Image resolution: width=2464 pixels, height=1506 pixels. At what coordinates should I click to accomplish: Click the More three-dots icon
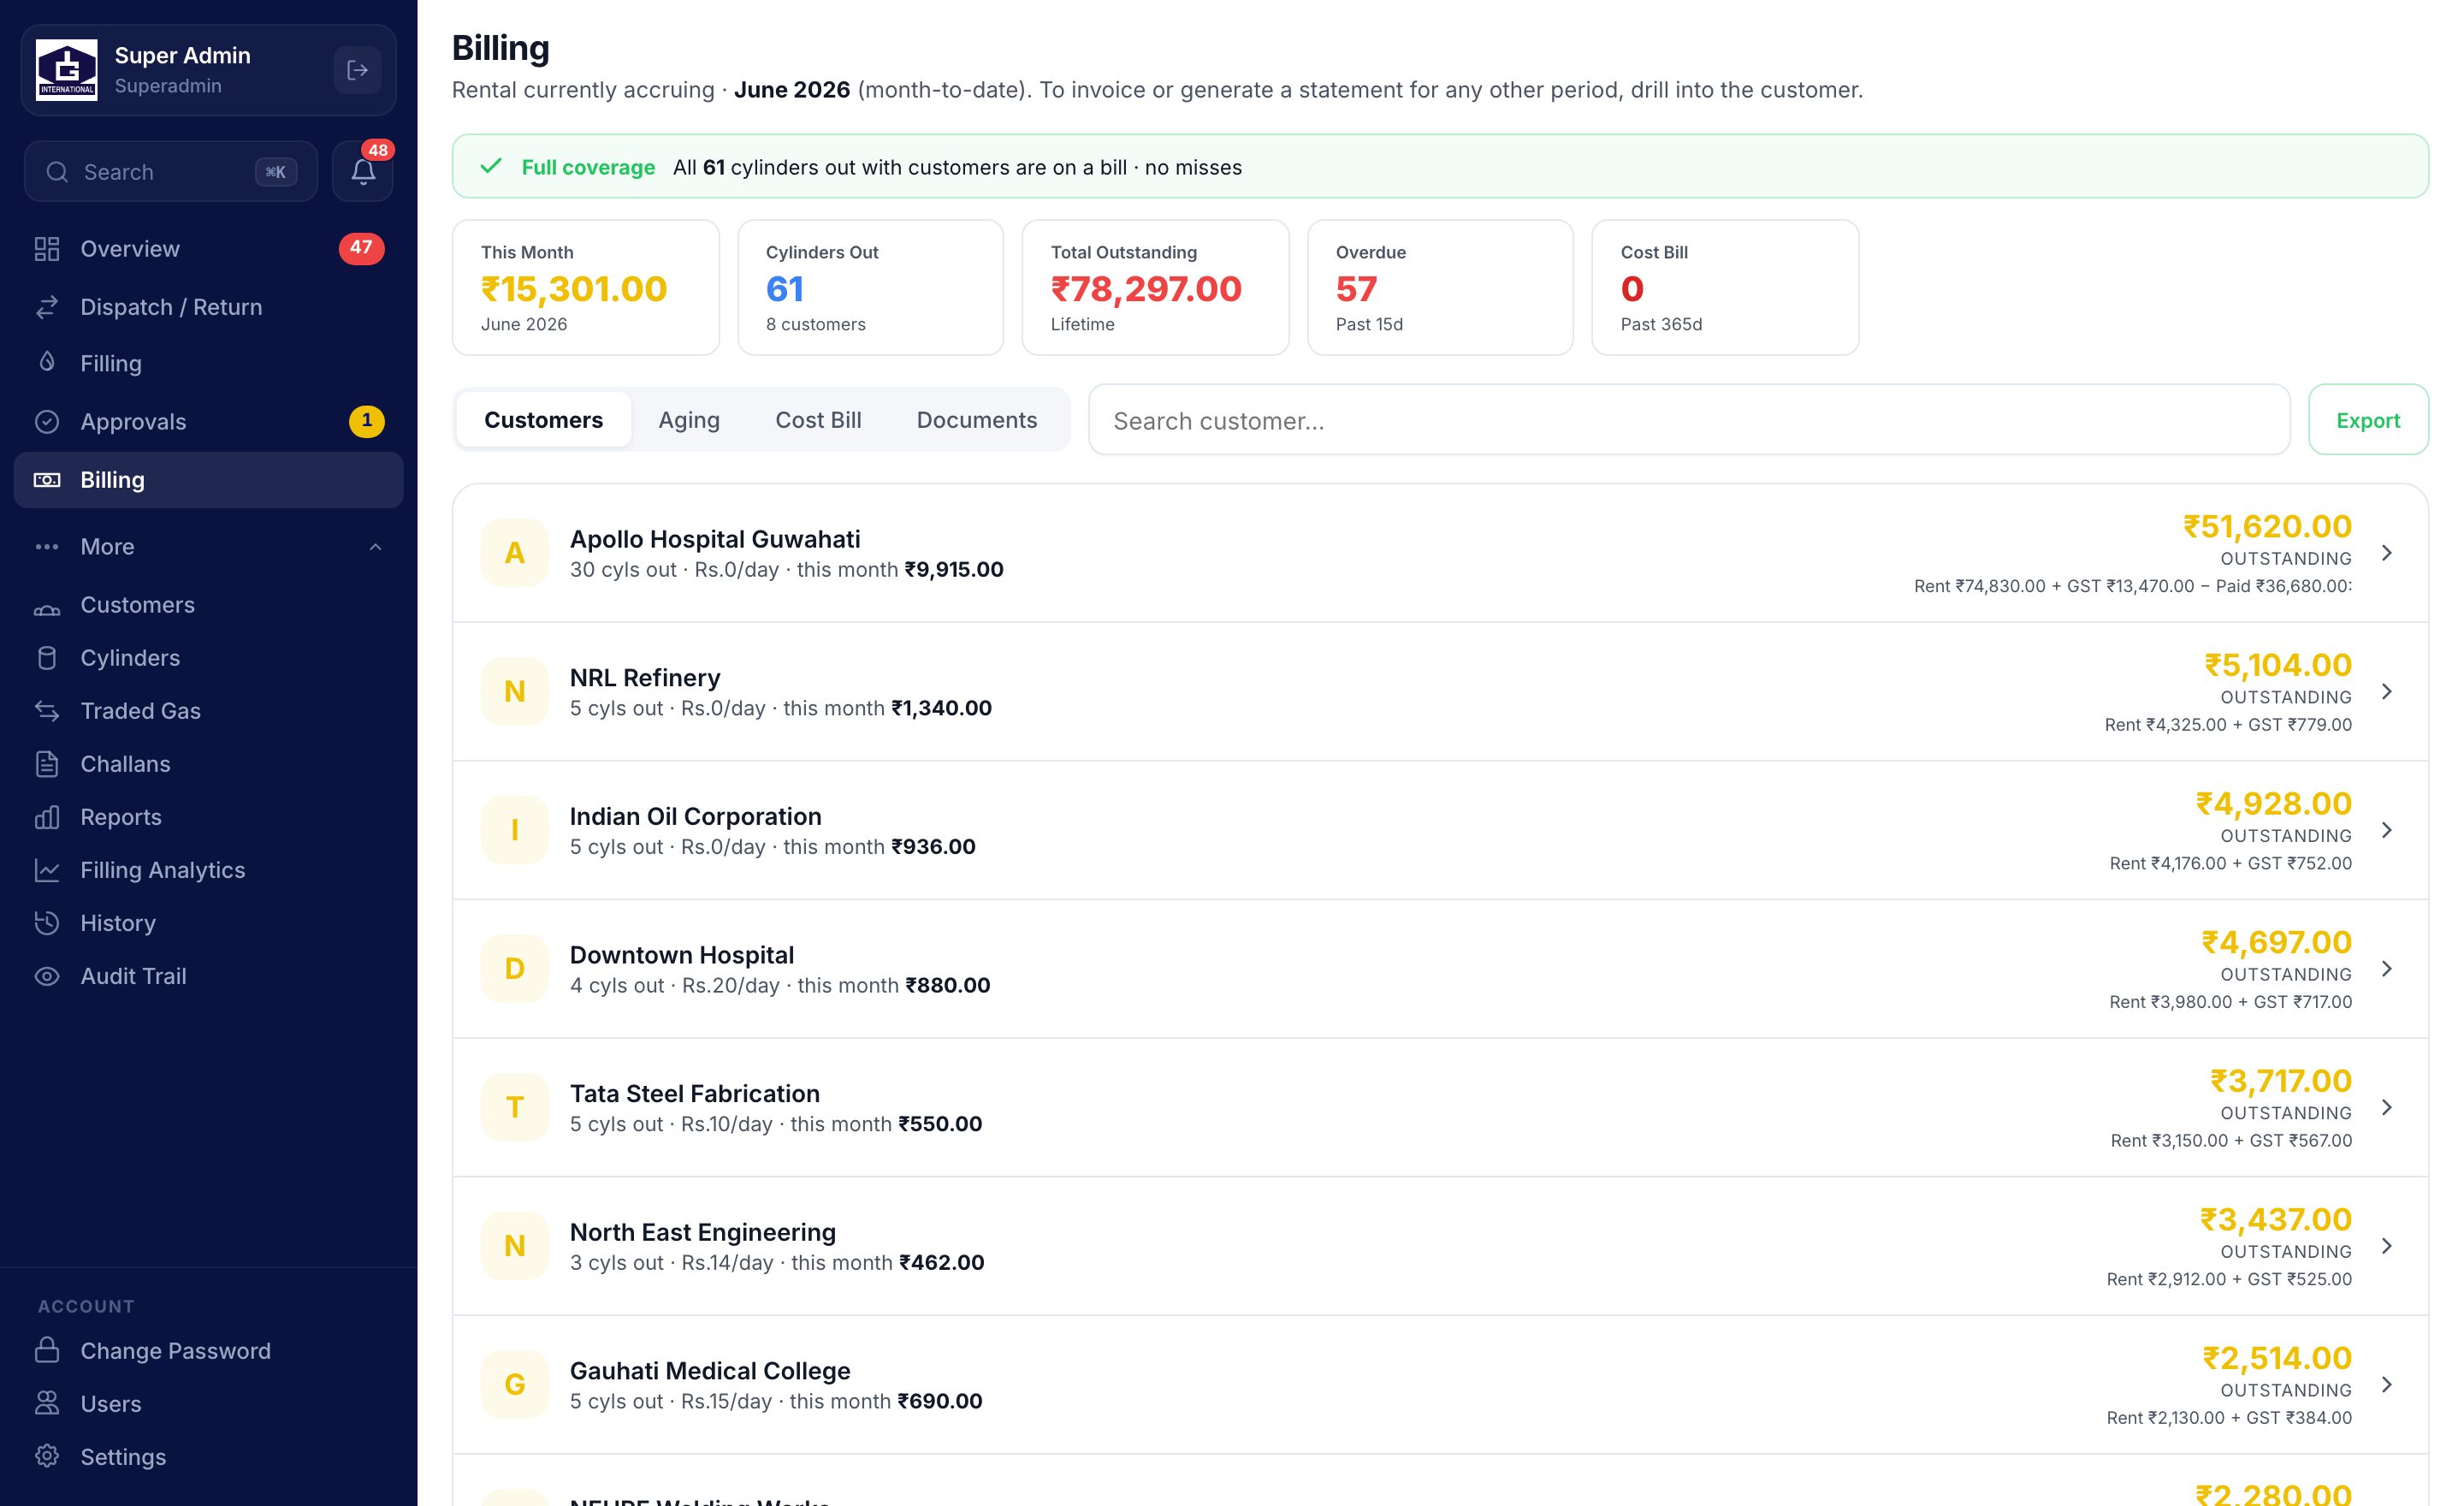click(47, 547)
